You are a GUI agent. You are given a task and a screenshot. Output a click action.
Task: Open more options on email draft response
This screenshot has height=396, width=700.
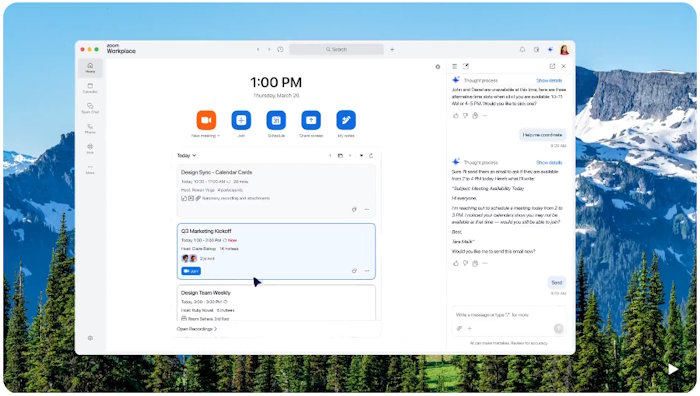coord(485,263)
